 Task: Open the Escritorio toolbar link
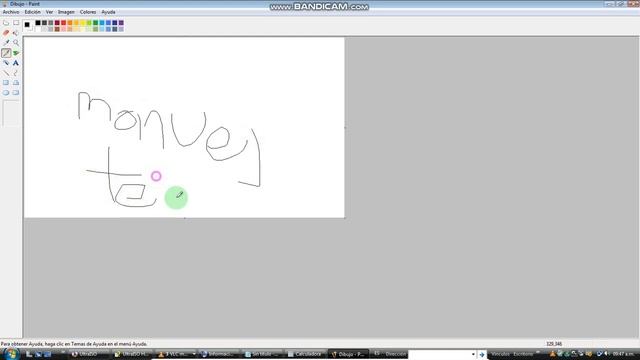tap(524, 354)
